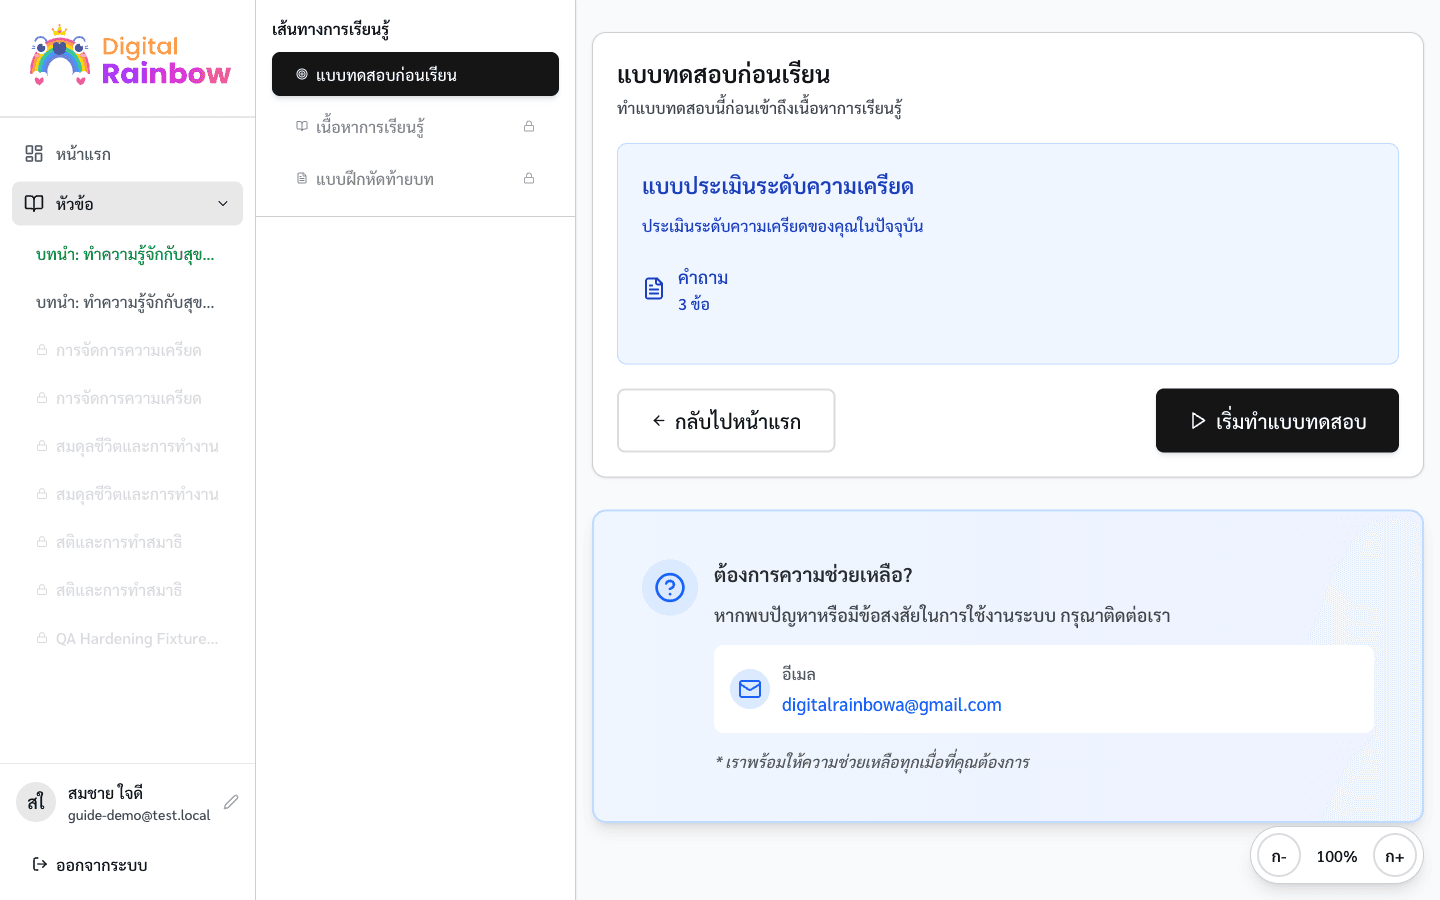Select the แบบฝึกหัดท้ายบท step
Screen dimensions: 1440x900
(x=415, y=178)
